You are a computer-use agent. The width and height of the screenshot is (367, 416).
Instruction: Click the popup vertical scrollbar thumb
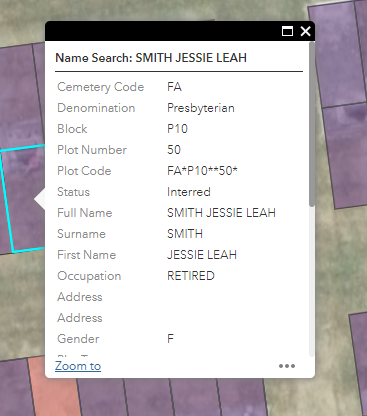(312, 124)
